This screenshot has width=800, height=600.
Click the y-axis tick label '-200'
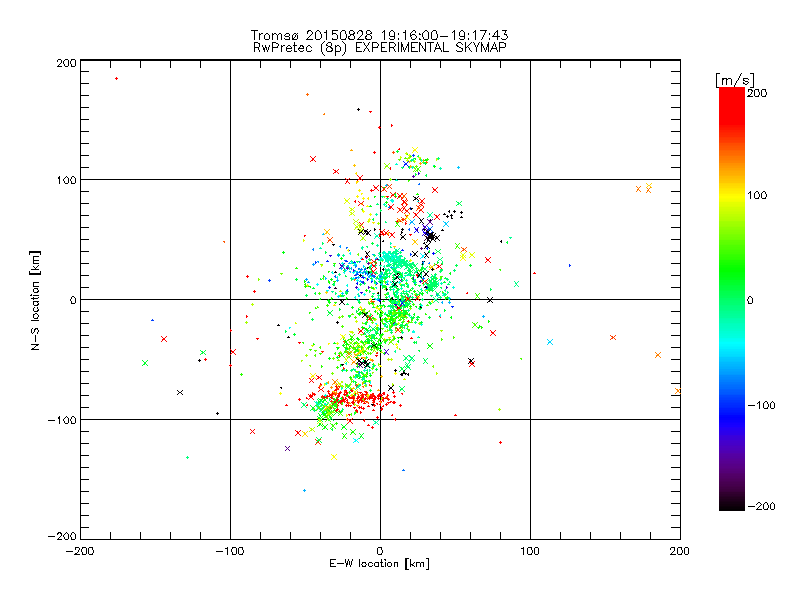click(62, 536)
